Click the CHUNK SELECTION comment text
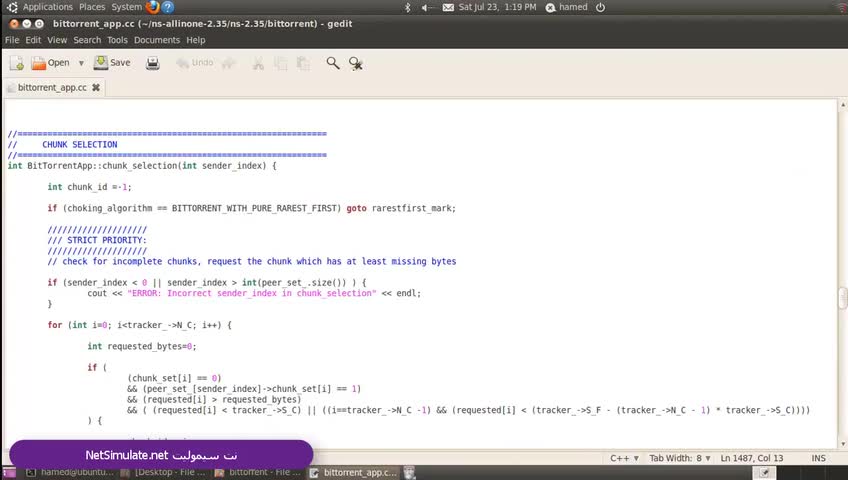 pos(80,144)
